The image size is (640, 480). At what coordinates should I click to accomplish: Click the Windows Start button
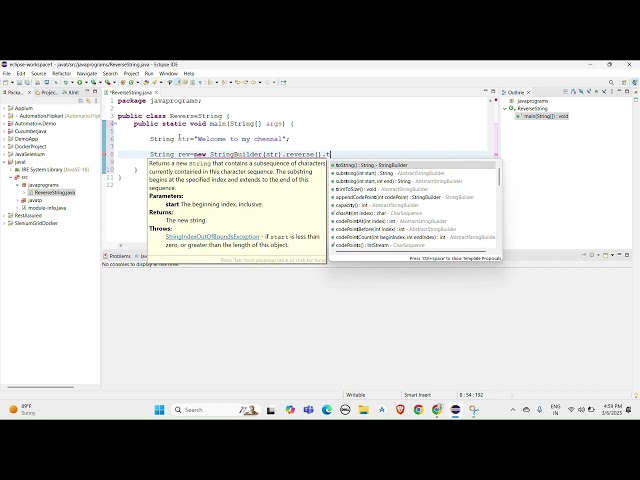point(160,409)
